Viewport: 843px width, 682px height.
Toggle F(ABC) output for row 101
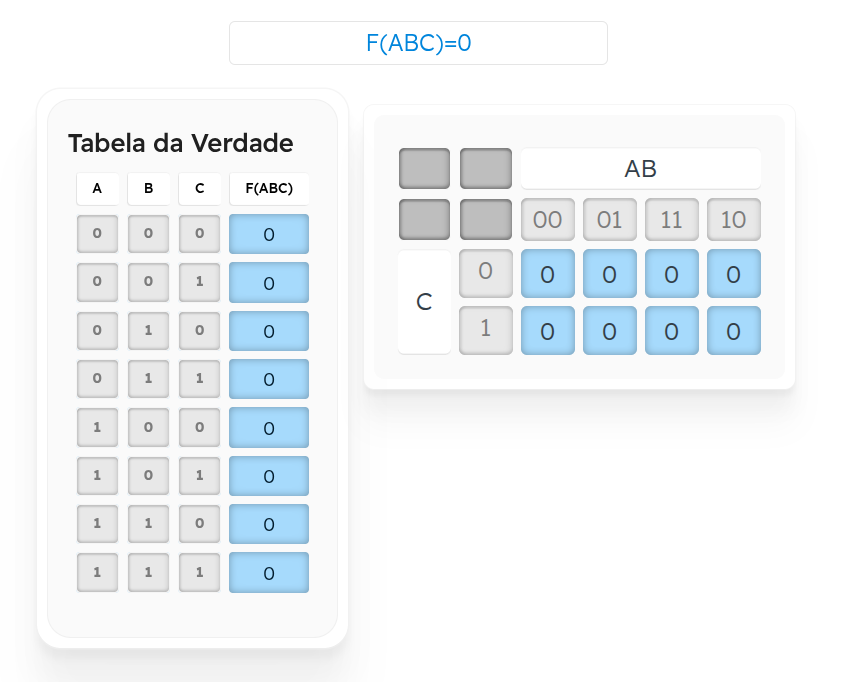click(269, 476)
